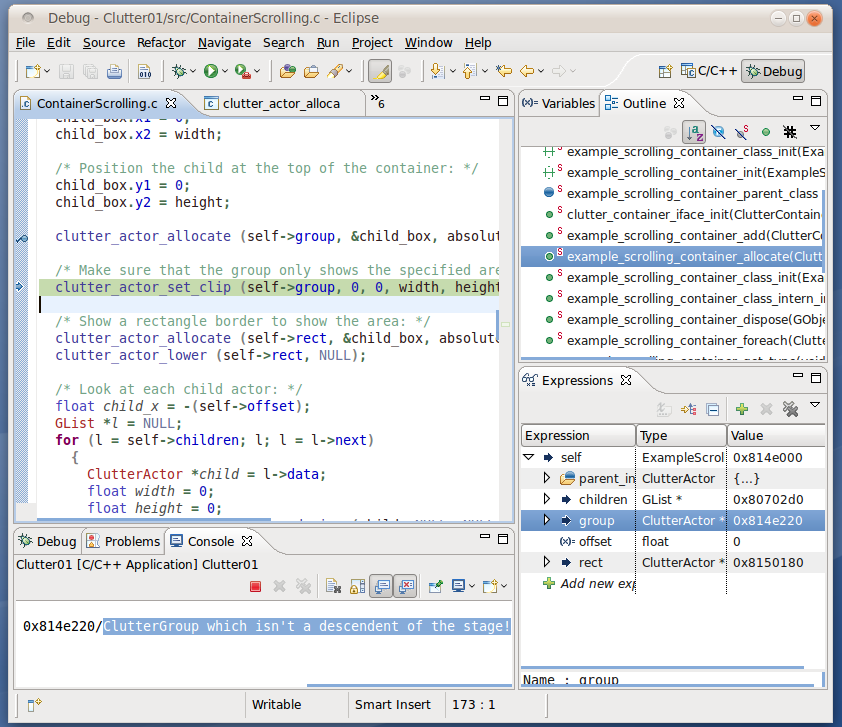Click the Clear Console icon
This screenshot has width=842, height=727.
(x=333, y=587)
